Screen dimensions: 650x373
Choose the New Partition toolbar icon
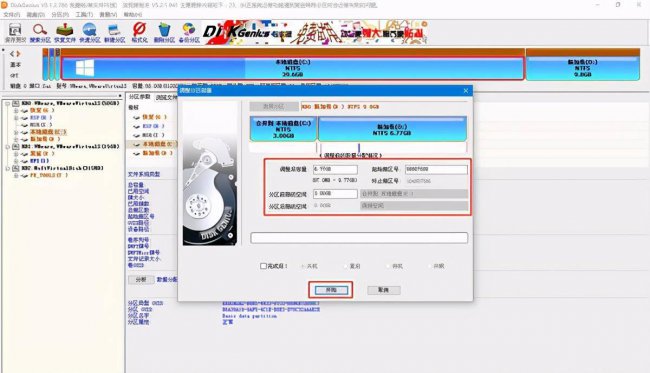(114, 33)
